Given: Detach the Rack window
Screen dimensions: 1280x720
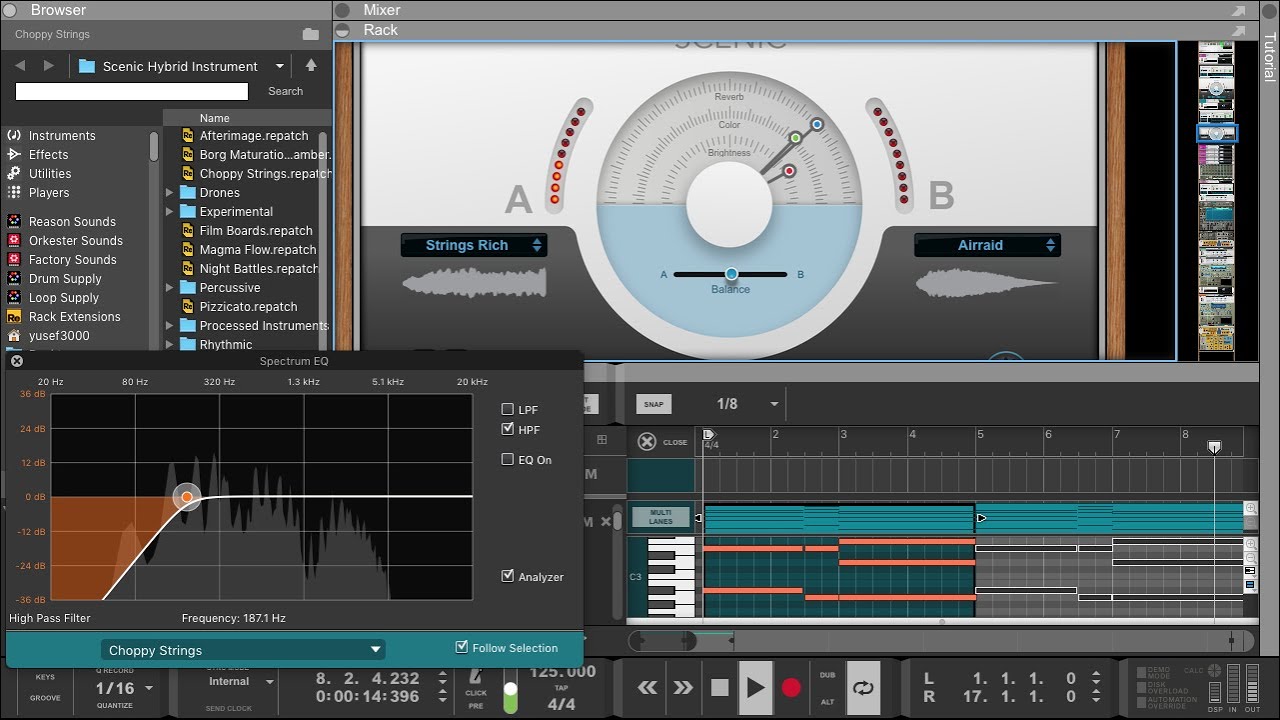Looking at the screenshot, I should coord(1239,31).
